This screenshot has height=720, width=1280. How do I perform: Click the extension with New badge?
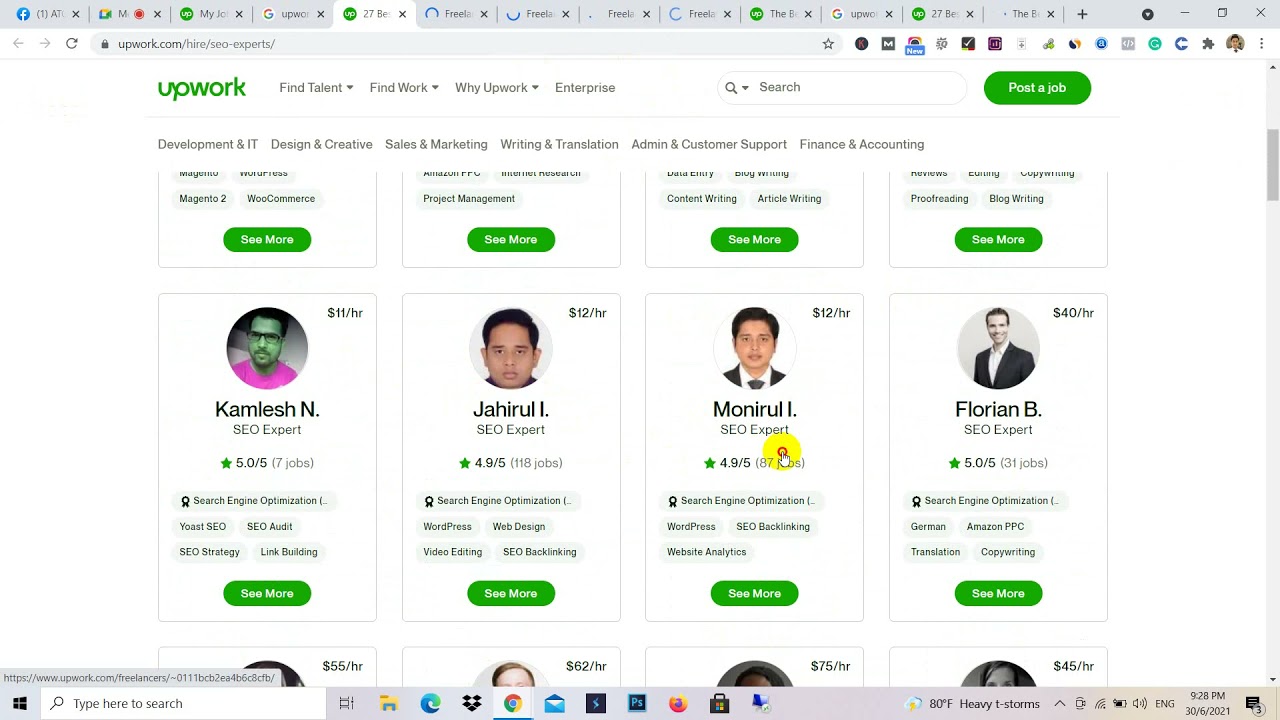pyautogui.click(x=915, y=45)
